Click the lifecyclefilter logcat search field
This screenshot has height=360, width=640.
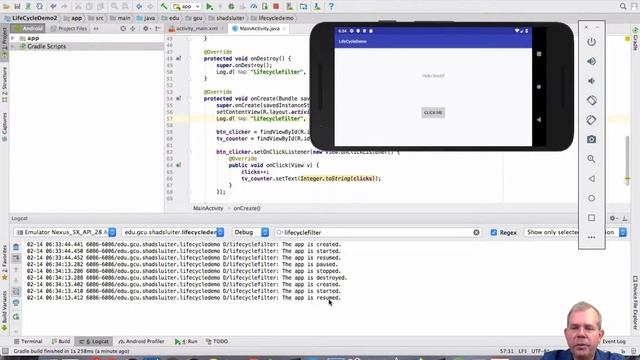378,232
